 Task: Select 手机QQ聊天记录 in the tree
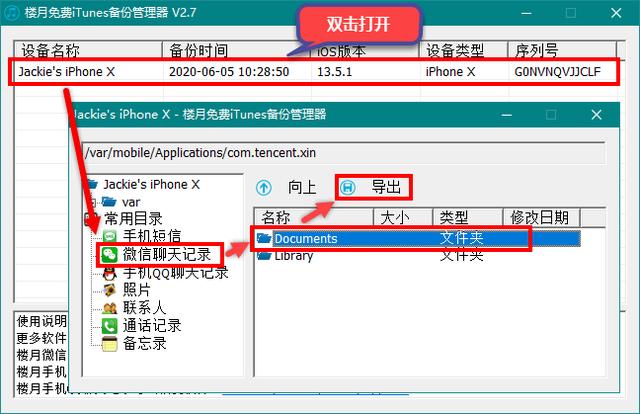176,273
